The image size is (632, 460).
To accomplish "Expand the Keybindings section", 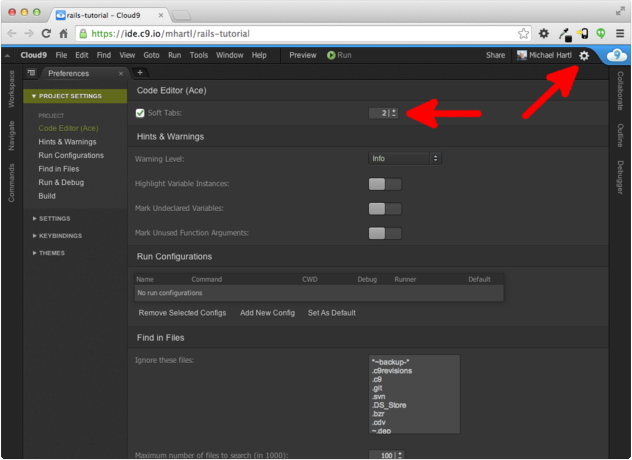I will point(60,235).
